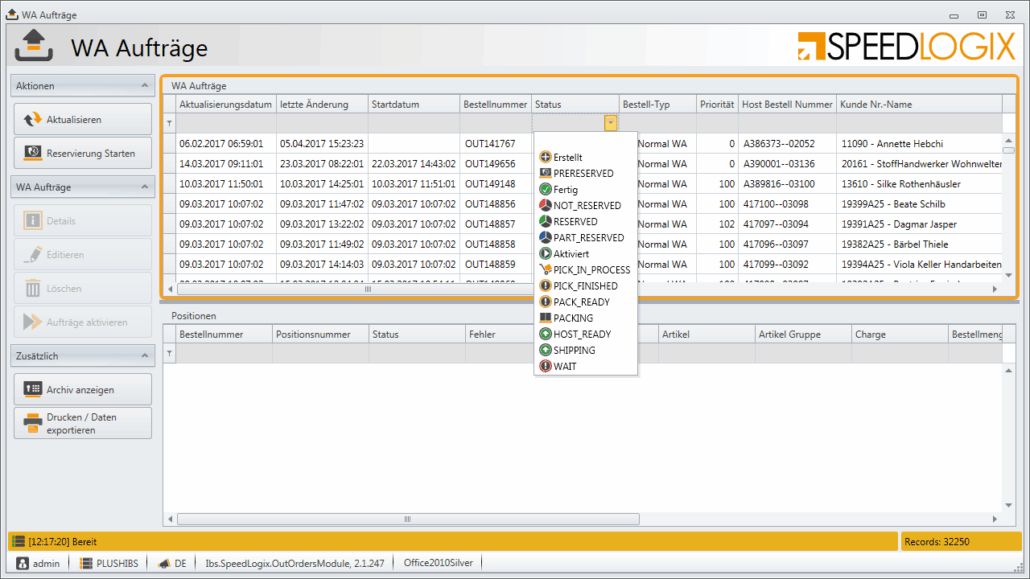Image resolution: width=1030 pixels, height=579 pixels.
Task: Collapse the Aktionen panel section
Action: click(x=144, y=86)
